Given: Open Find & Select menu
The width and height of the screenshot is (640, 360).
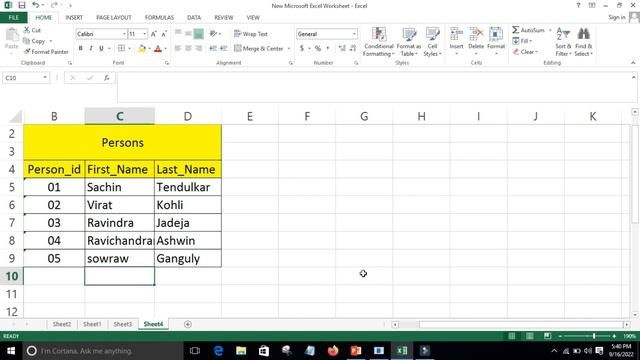Looking at the screenshot, I should coord(584,42).
